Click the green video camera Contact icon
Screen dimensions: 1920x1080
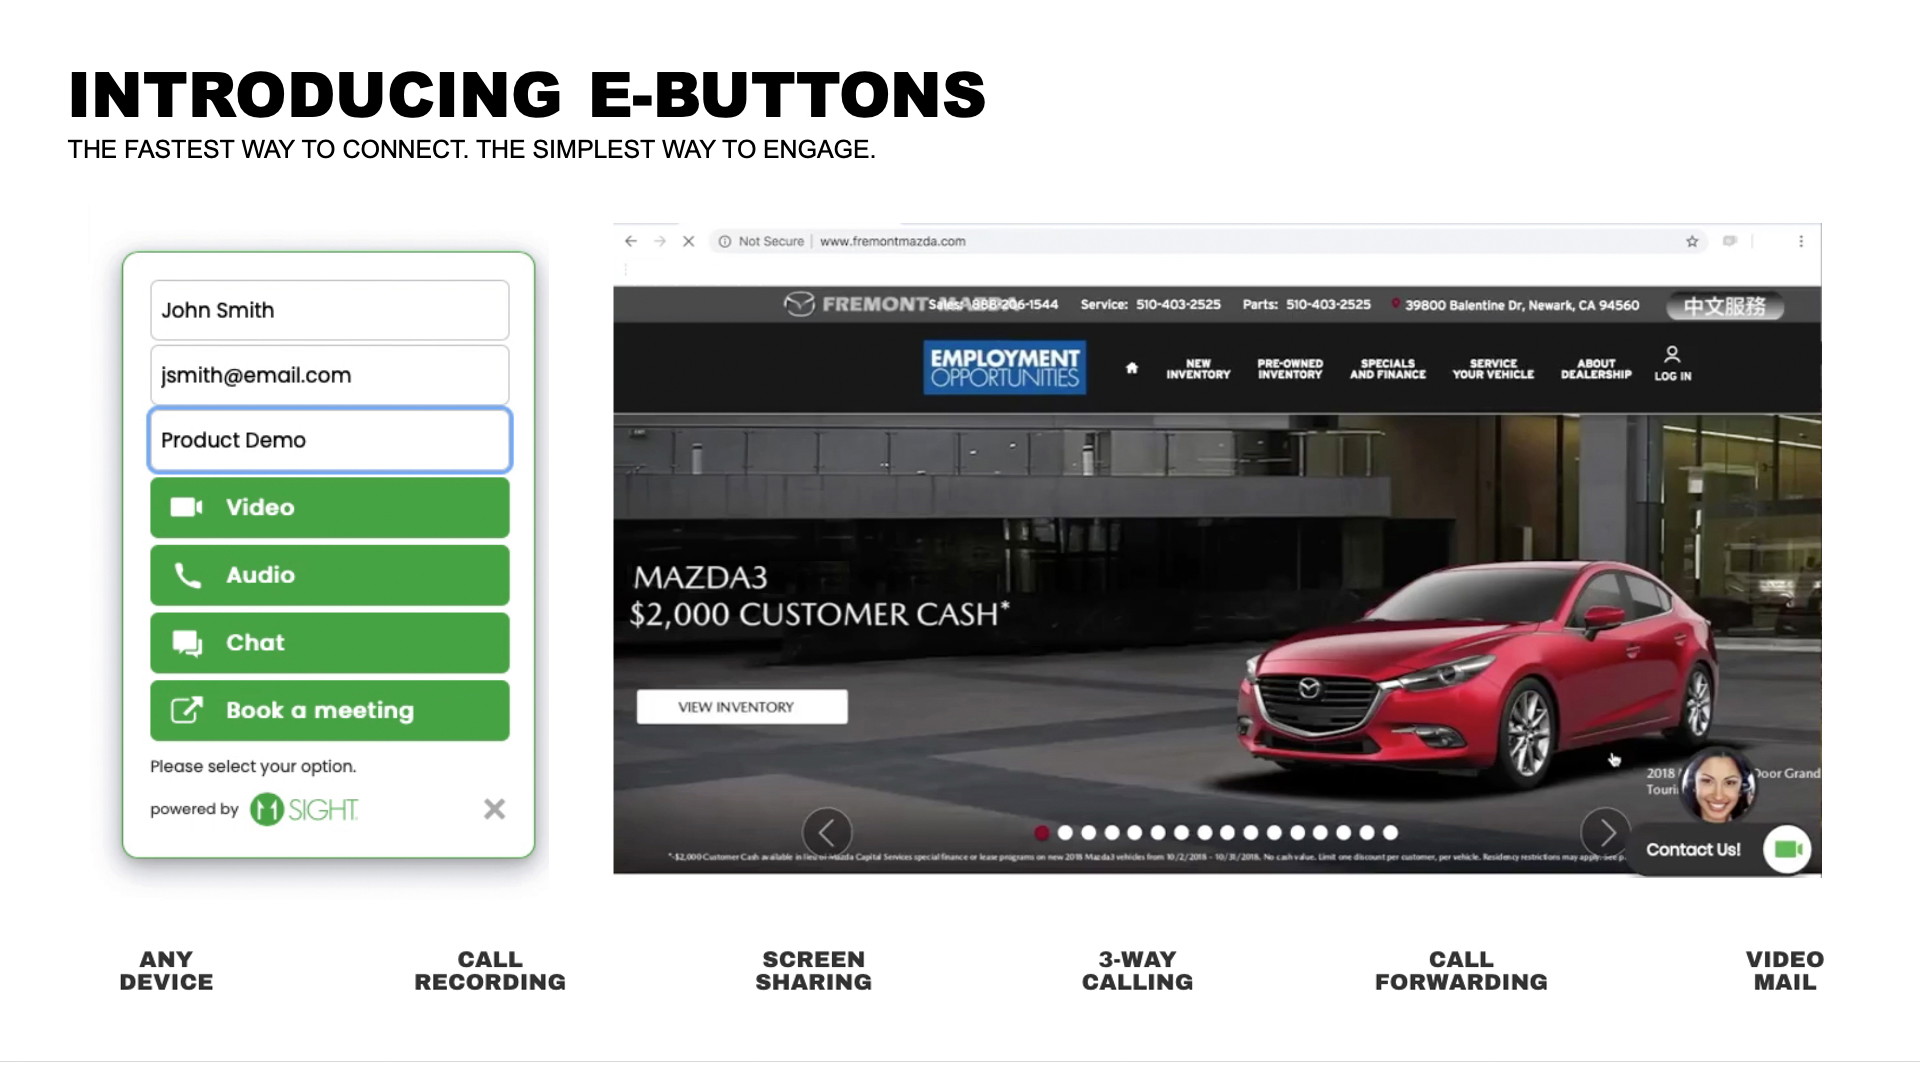(x=1787, y=849)
